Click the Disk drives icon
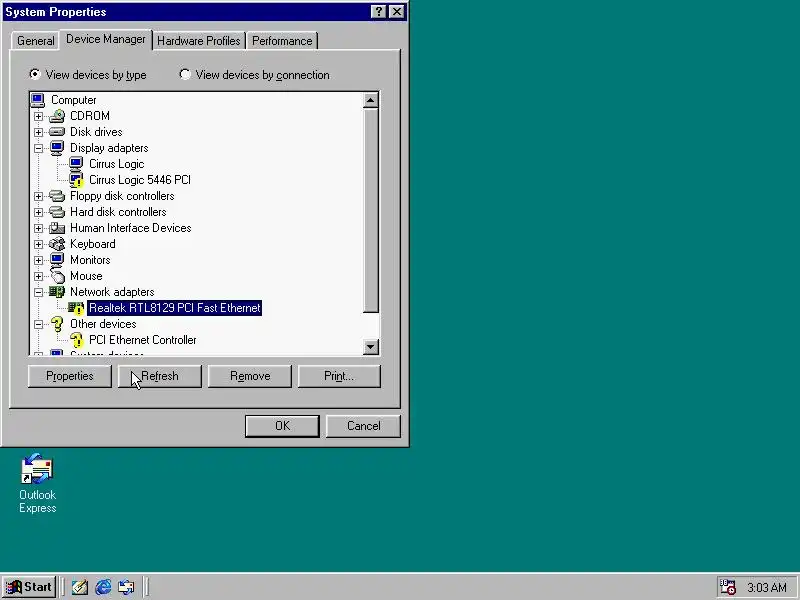 pos(57,132)
